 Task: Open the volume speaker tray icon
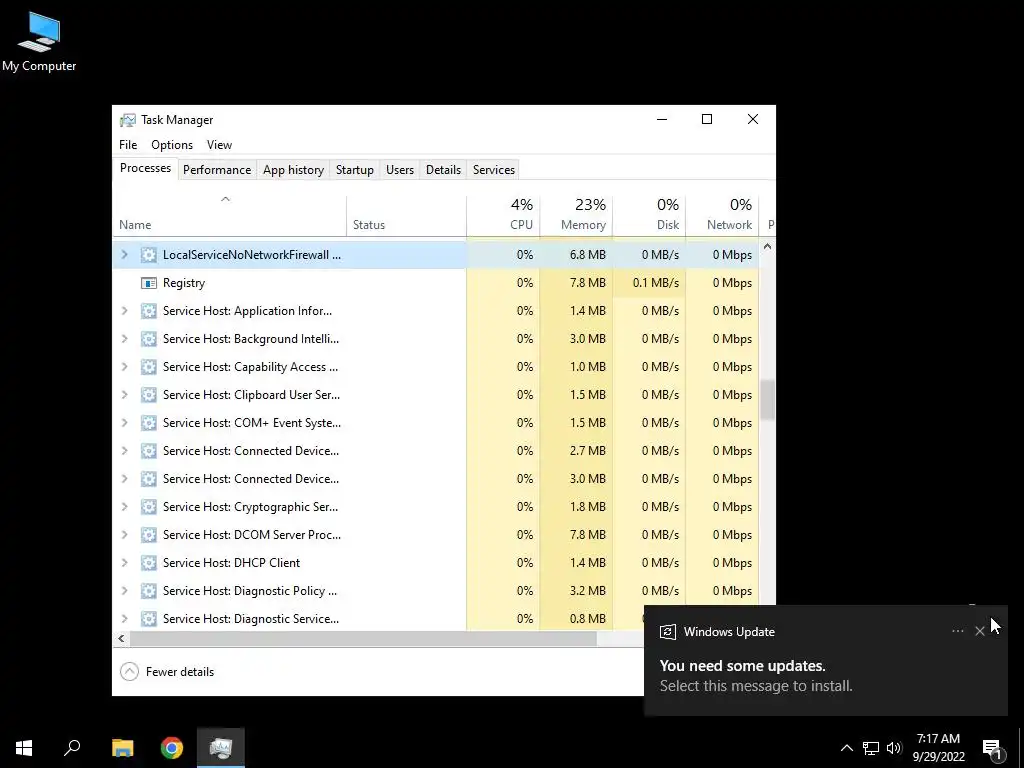(x=894, y=748)
